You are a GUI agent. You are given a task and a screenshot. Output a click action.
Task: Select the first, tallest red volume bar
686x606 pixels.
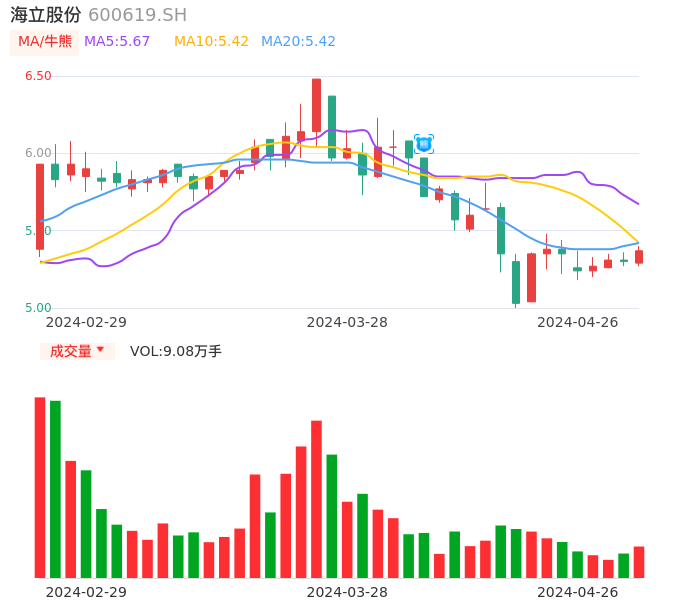pyautogui.click(x=40, y=487)
